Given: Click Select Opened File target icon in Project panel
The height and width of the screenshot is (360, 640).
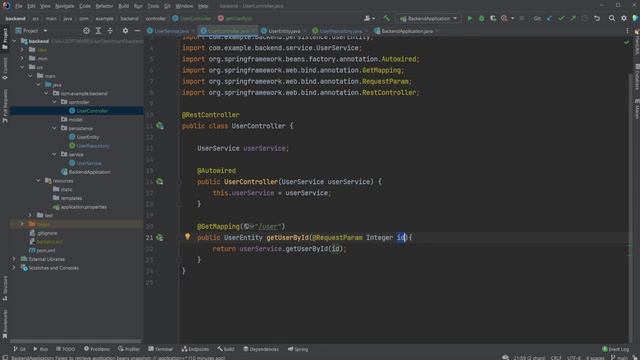Looking at the screenshot, I should pyautogui.click(x=86, y=31).
